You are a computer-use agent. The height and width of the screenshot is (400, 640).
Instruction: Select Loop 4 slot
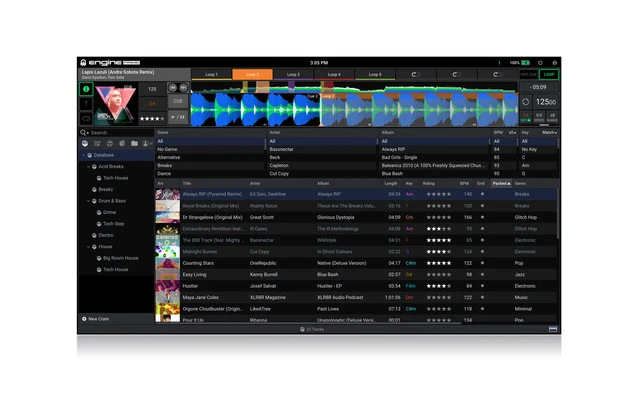point(334,74)
